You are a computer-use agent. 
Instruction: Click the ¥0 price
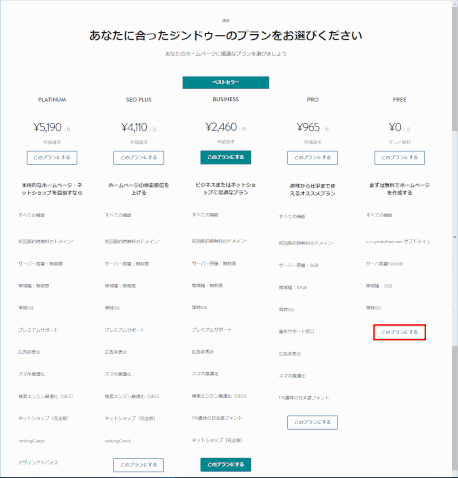click(395, 127)
